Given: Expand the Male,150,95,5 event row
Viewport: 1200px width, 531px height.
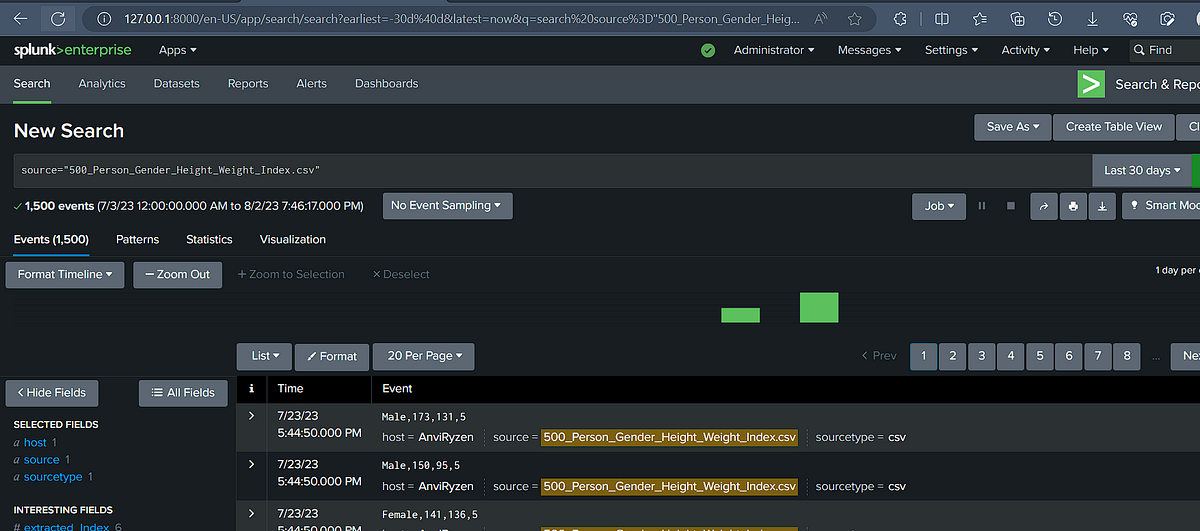Looking at the screenshot, I should pos(251,464).
